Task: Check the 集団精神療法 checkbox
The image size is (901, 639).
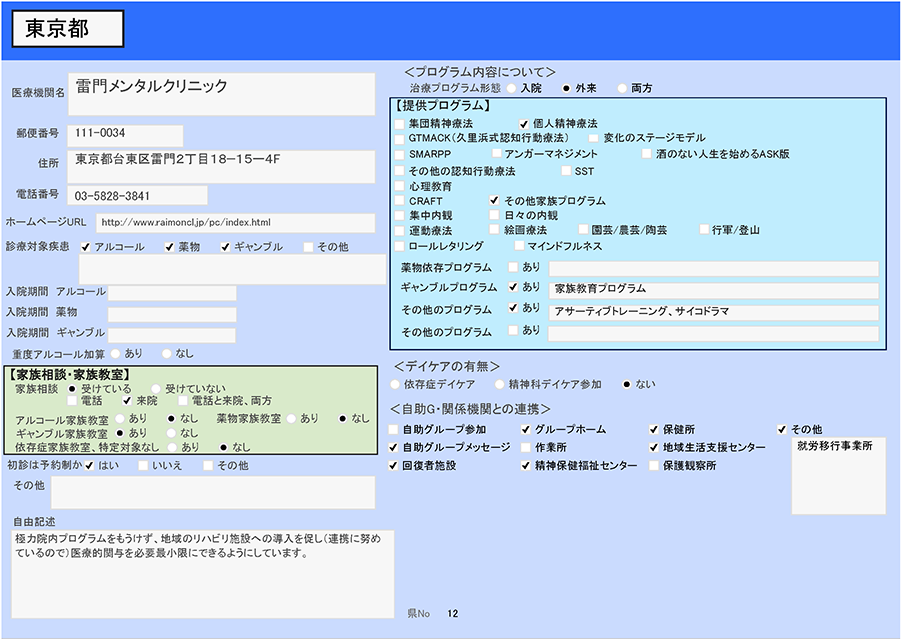Action: click(400, 123)
